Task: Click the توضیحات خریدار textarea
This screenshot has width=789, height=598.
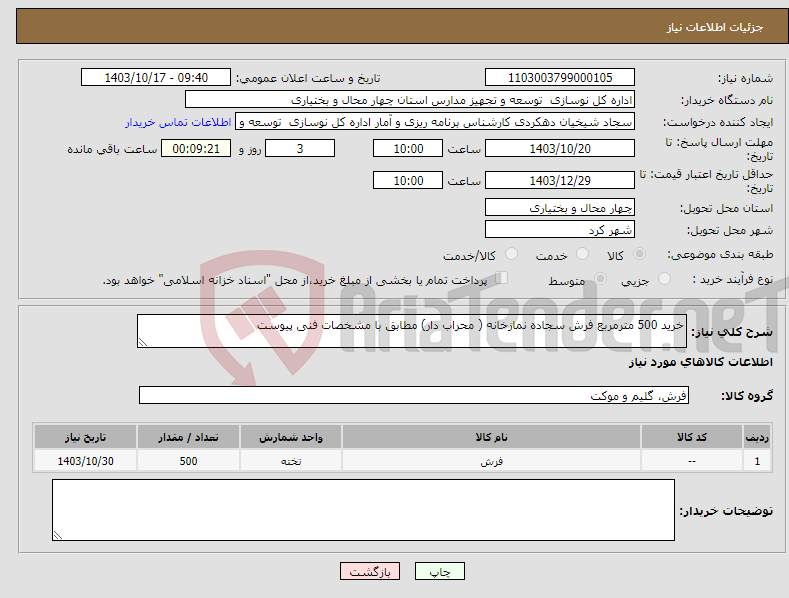Action: [x=363, y=510]
